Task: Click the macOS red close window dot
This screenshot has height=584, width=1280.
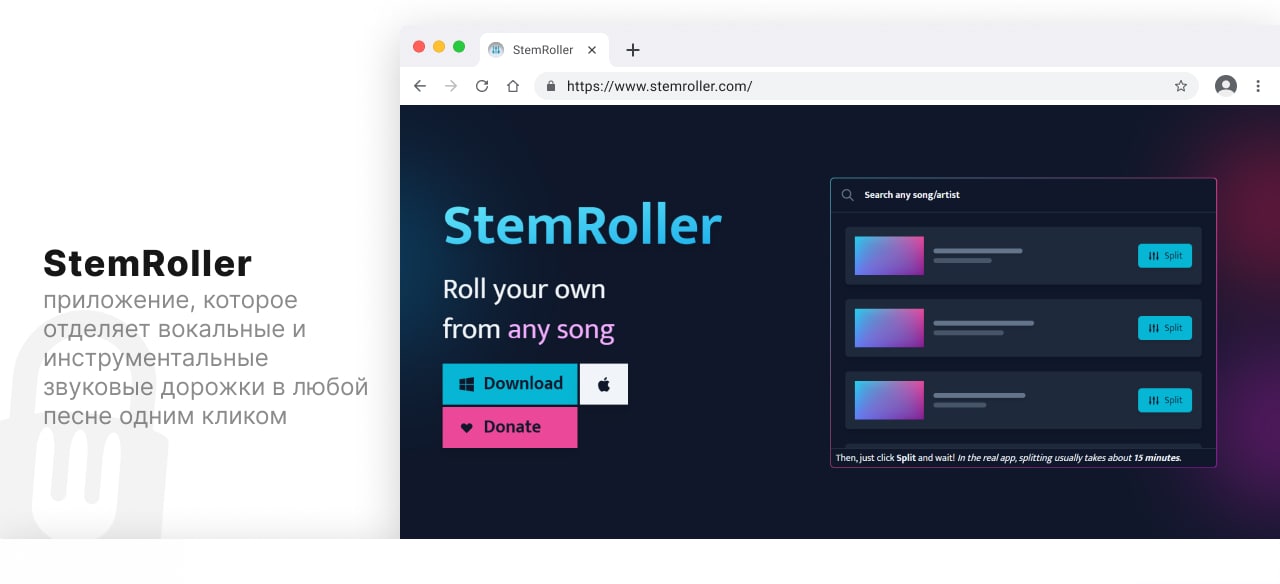Action: pos(419,47)
